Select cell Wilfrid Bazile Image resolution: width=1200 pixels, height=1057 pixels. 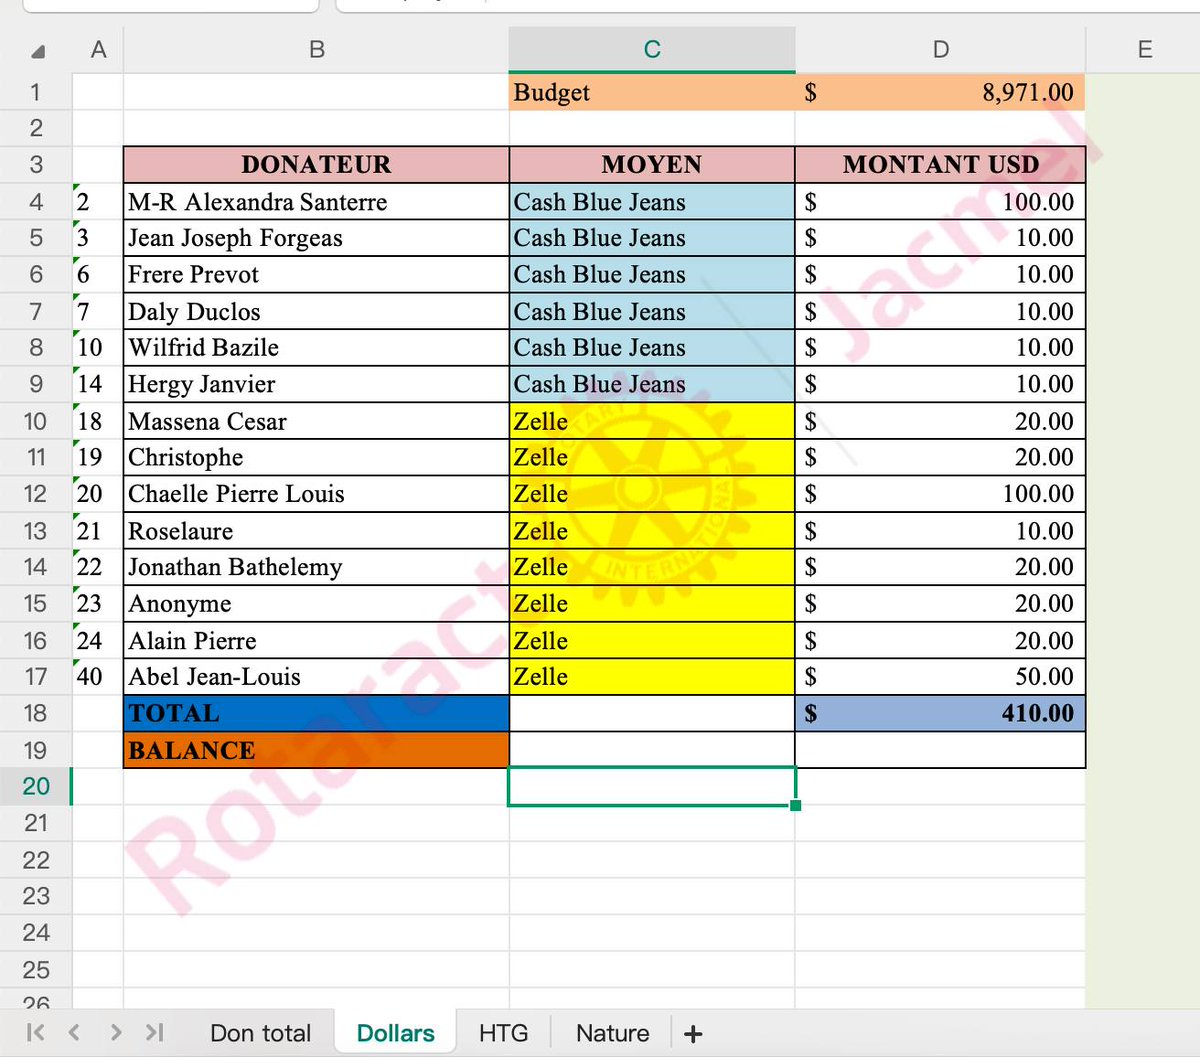click(316, 348)
